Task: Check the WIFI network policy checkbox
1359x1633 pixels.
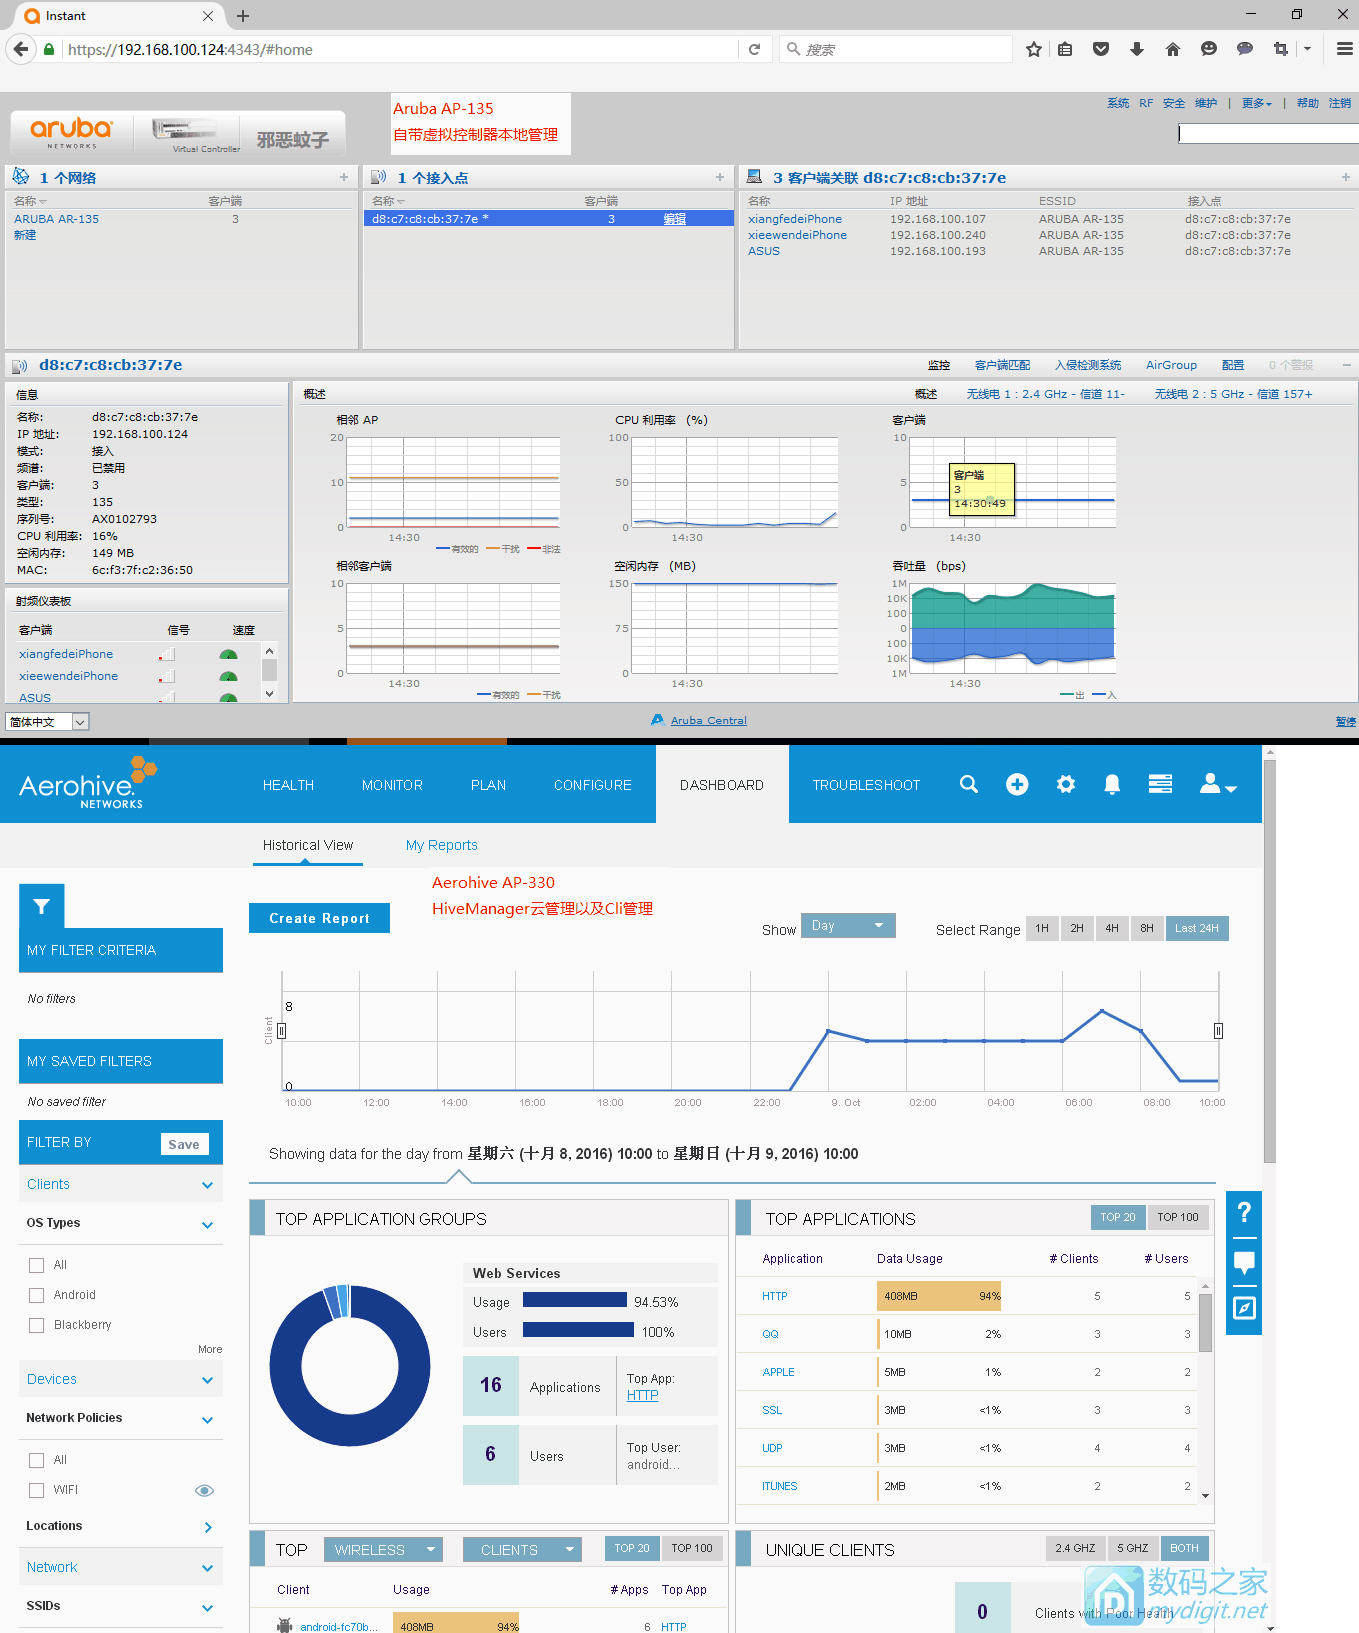Action: pyautogui.click(x=37, y=1490)
